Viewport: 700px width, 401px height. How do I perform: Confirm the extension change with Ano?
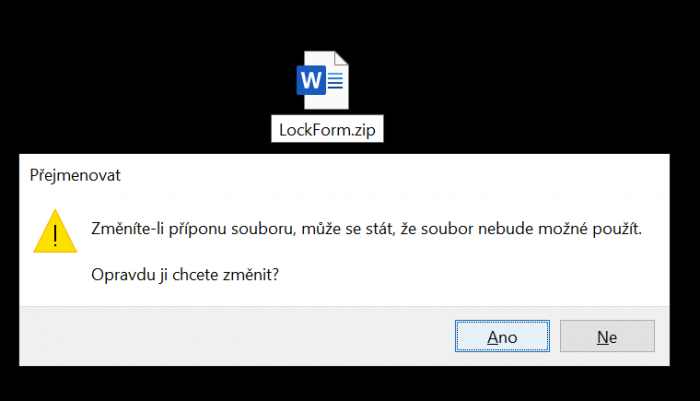click(502, 336)
